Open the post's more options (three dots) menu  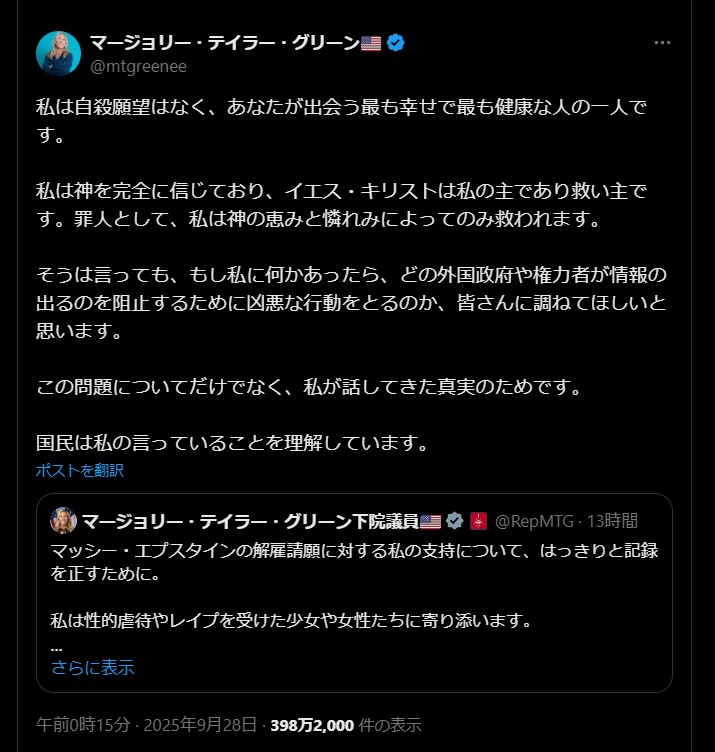click(662, 43)
